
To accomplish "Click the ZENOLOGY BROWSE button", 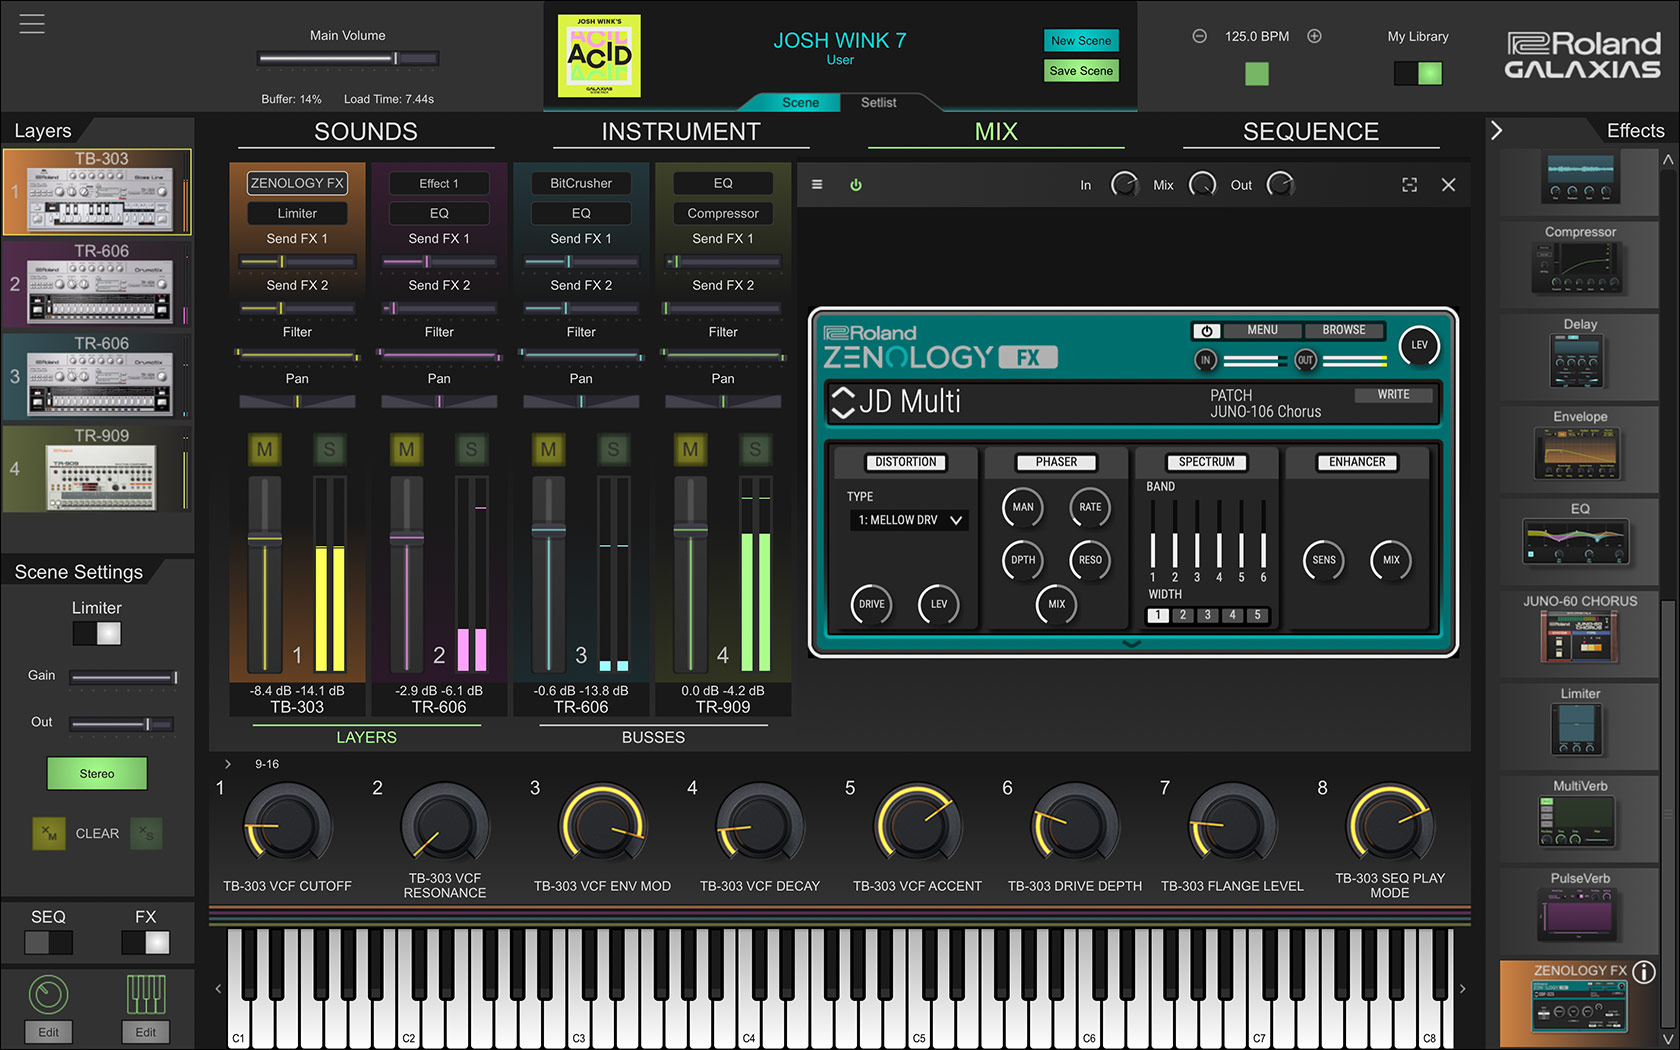I will [1344, 330].
